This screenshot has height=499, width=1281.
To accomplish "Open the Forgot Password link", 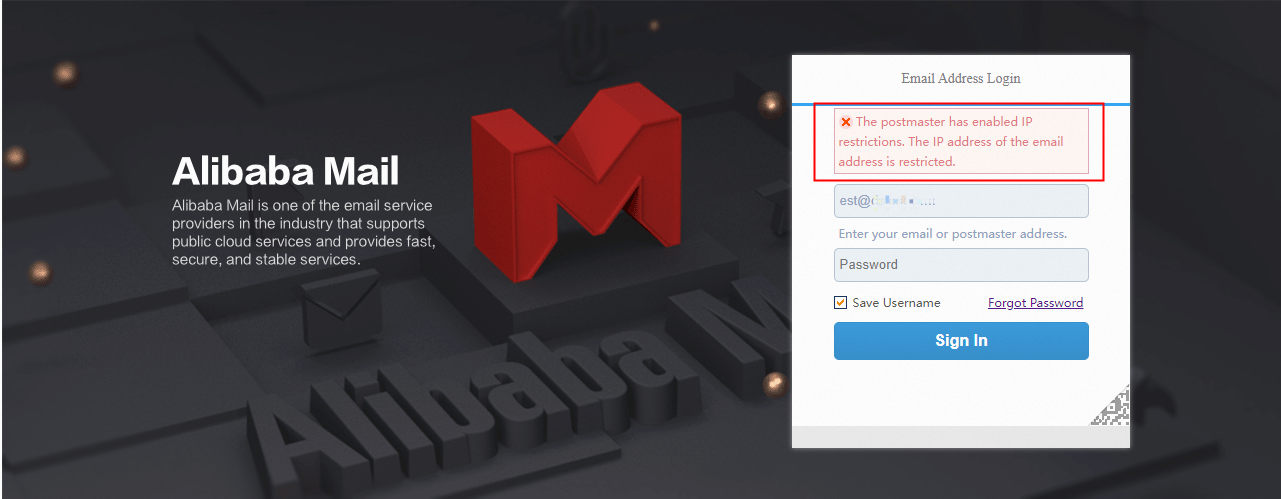I will pos(1035,303).
